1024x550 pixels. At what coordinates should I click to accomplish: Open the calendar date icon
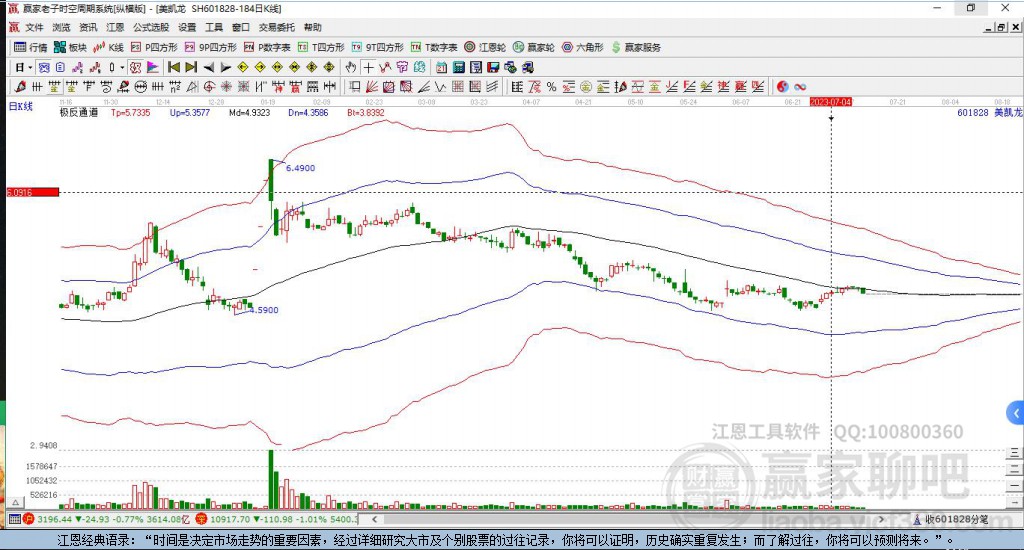[x=441, y=67]
